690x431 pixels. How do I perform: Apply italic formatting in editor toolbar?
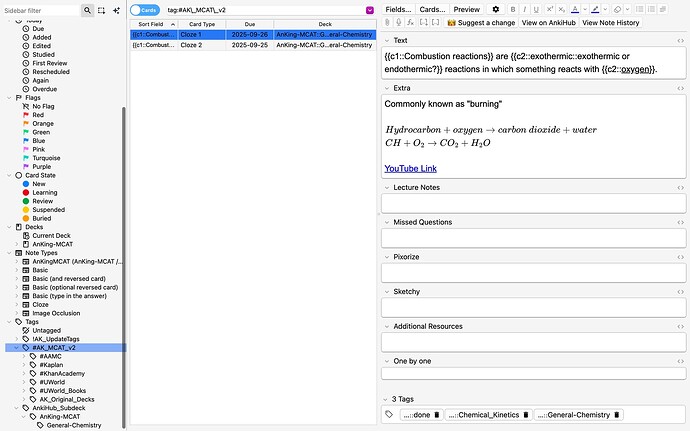(523, 9)
